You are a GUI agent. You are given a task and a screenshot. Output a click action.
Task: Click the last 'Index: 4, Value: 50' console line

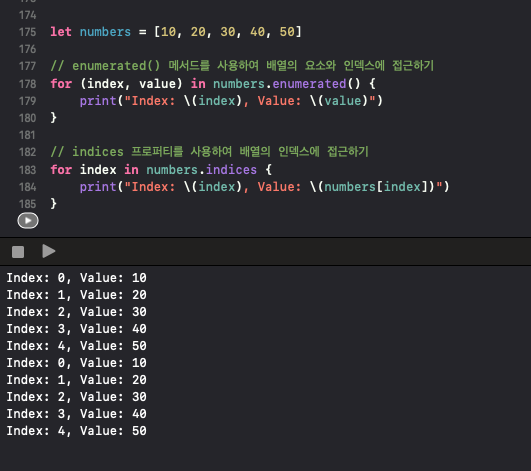pyautogui.click(x=77, y=431)
